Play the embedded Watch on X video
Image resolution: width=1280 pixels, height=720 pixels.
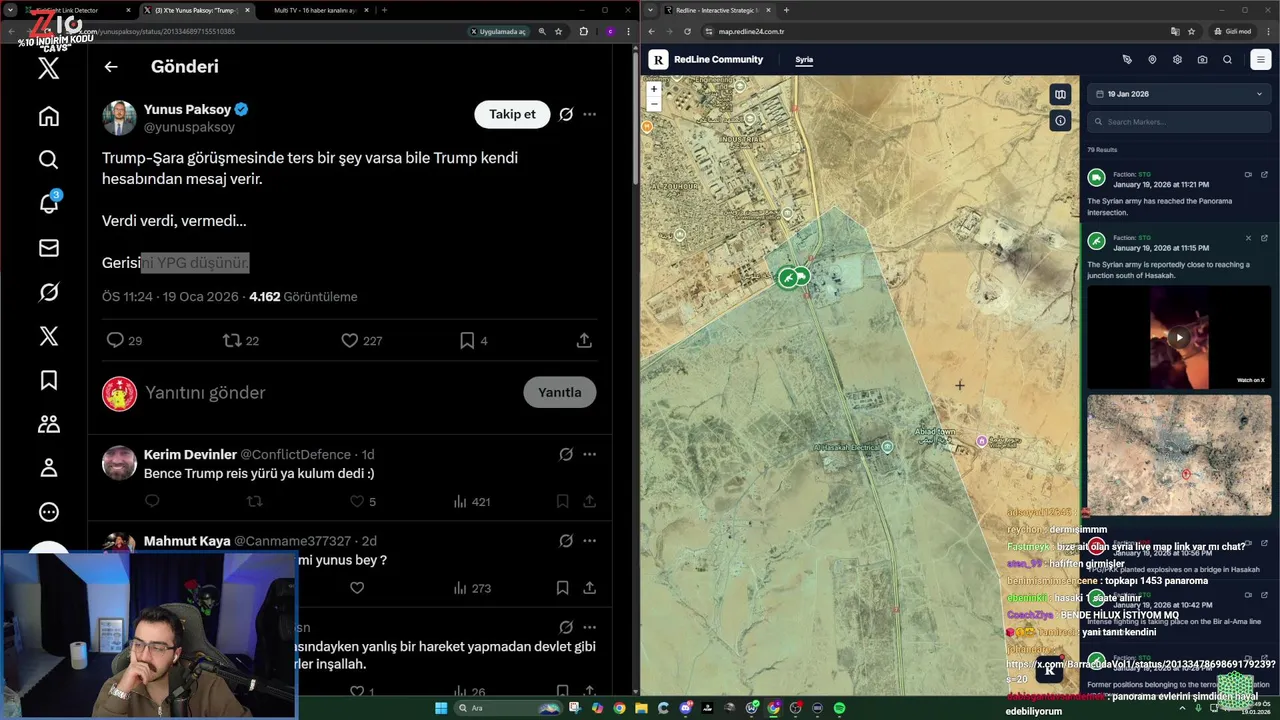tap(1179, 337)
